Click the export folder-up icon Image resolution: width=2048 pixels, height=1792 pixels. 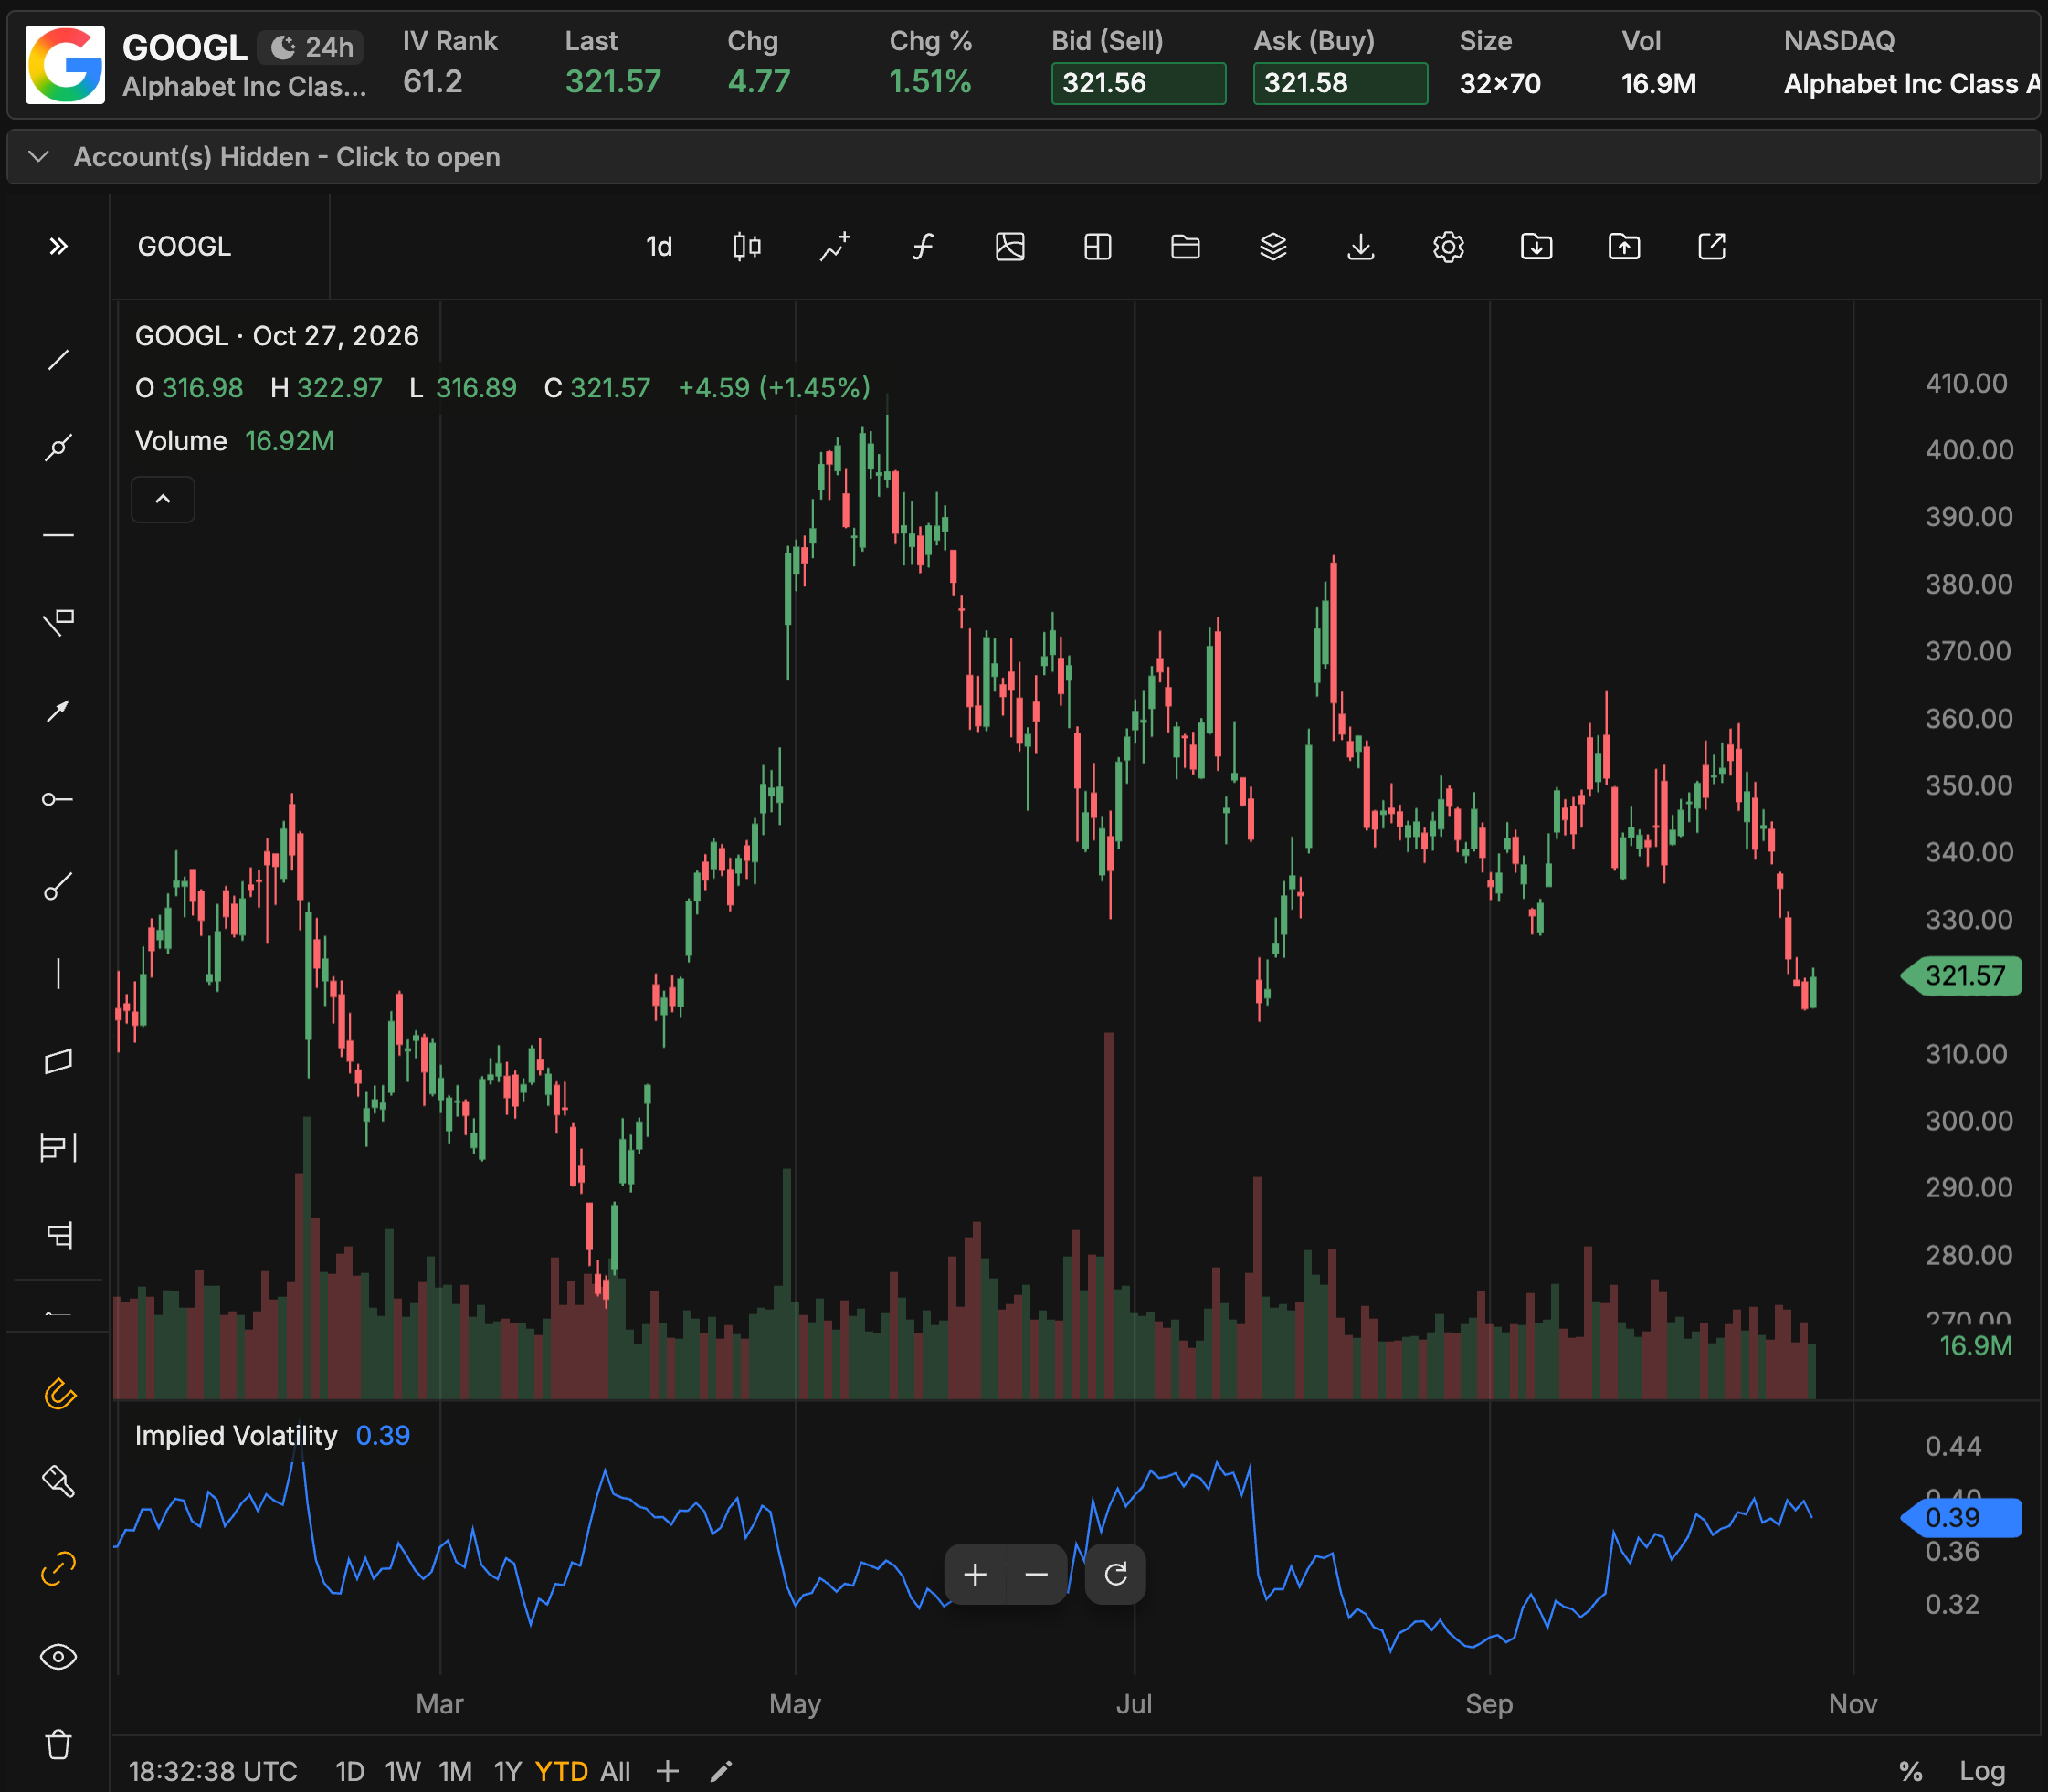pos(1625,246)
